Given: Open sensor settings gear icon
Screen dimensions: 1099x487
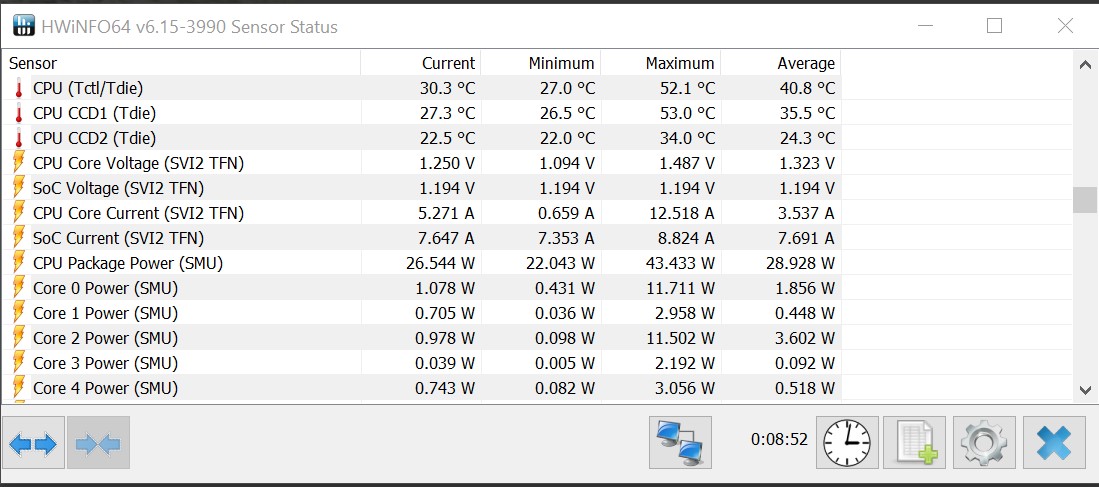Looking at the screenshot, I should point(984,443).
